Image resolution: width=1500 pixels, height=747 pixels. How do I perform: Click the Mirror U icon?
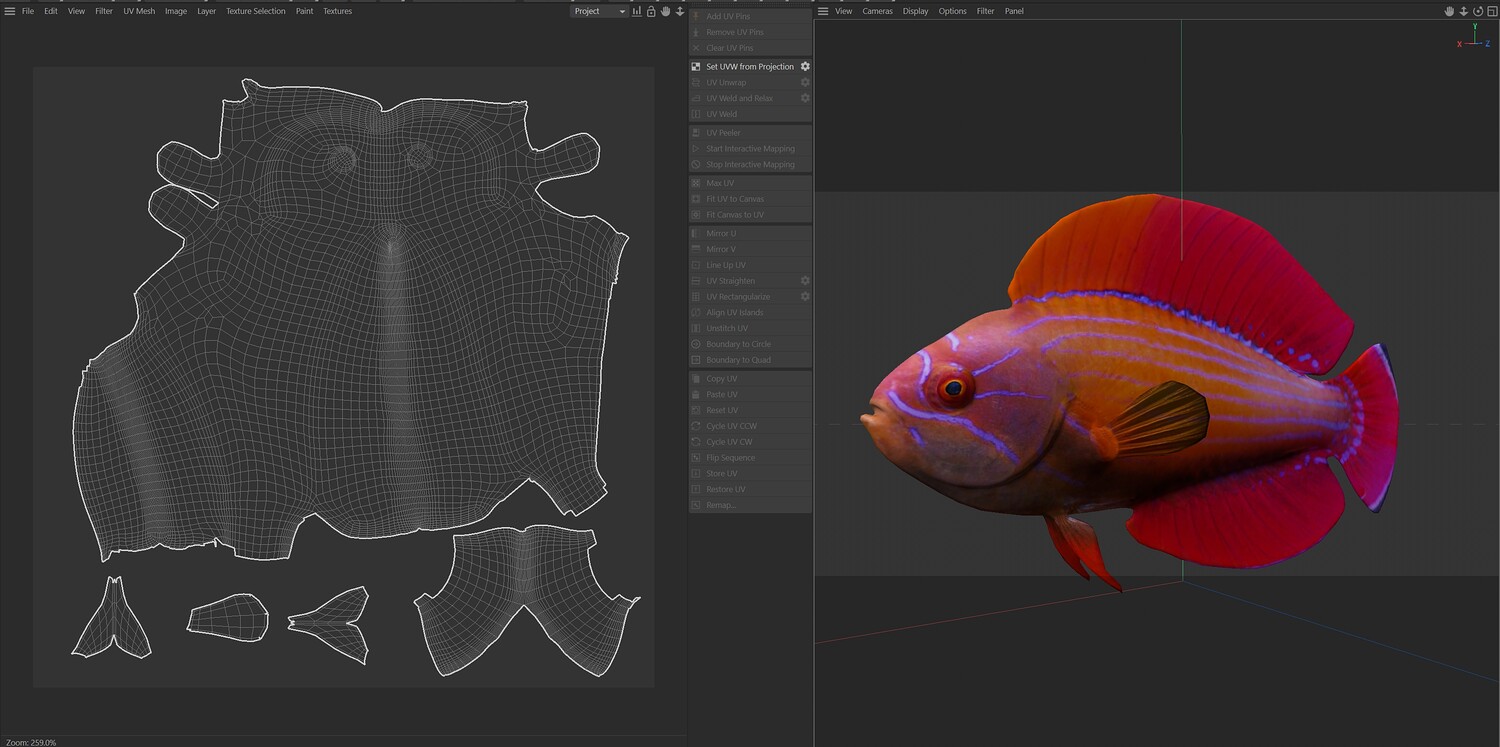point(696,233)
